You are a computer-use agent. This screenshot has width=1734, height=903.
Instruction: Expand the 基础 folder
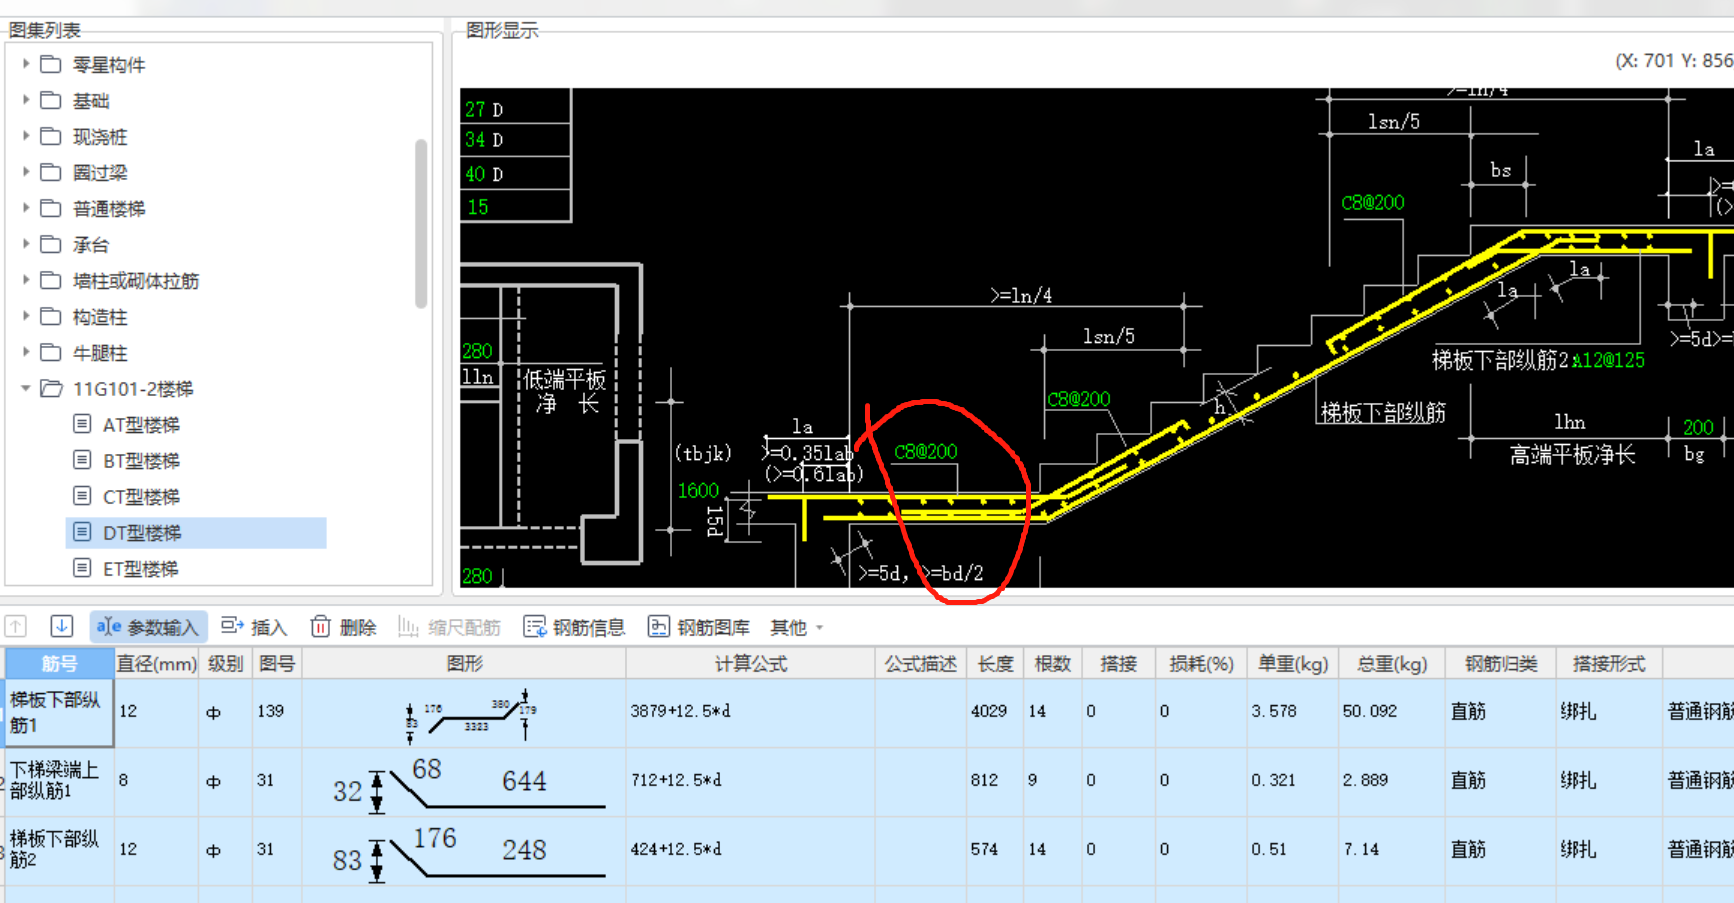tap(26, 100)
